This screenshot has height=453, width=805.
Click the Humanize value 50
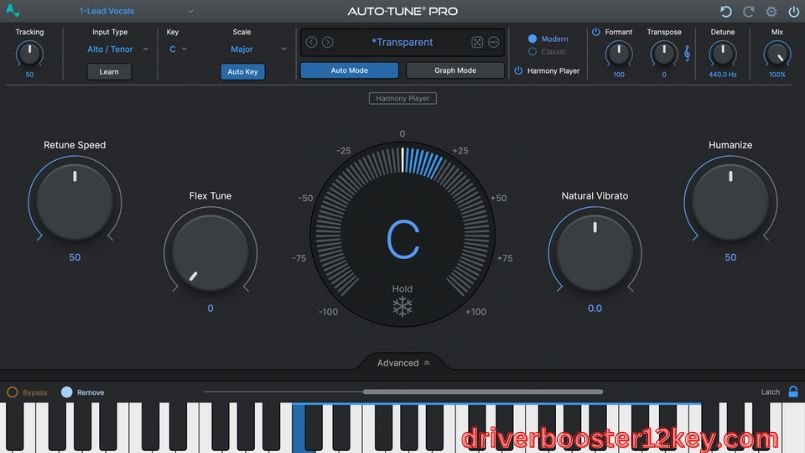[x=730, y=257]
